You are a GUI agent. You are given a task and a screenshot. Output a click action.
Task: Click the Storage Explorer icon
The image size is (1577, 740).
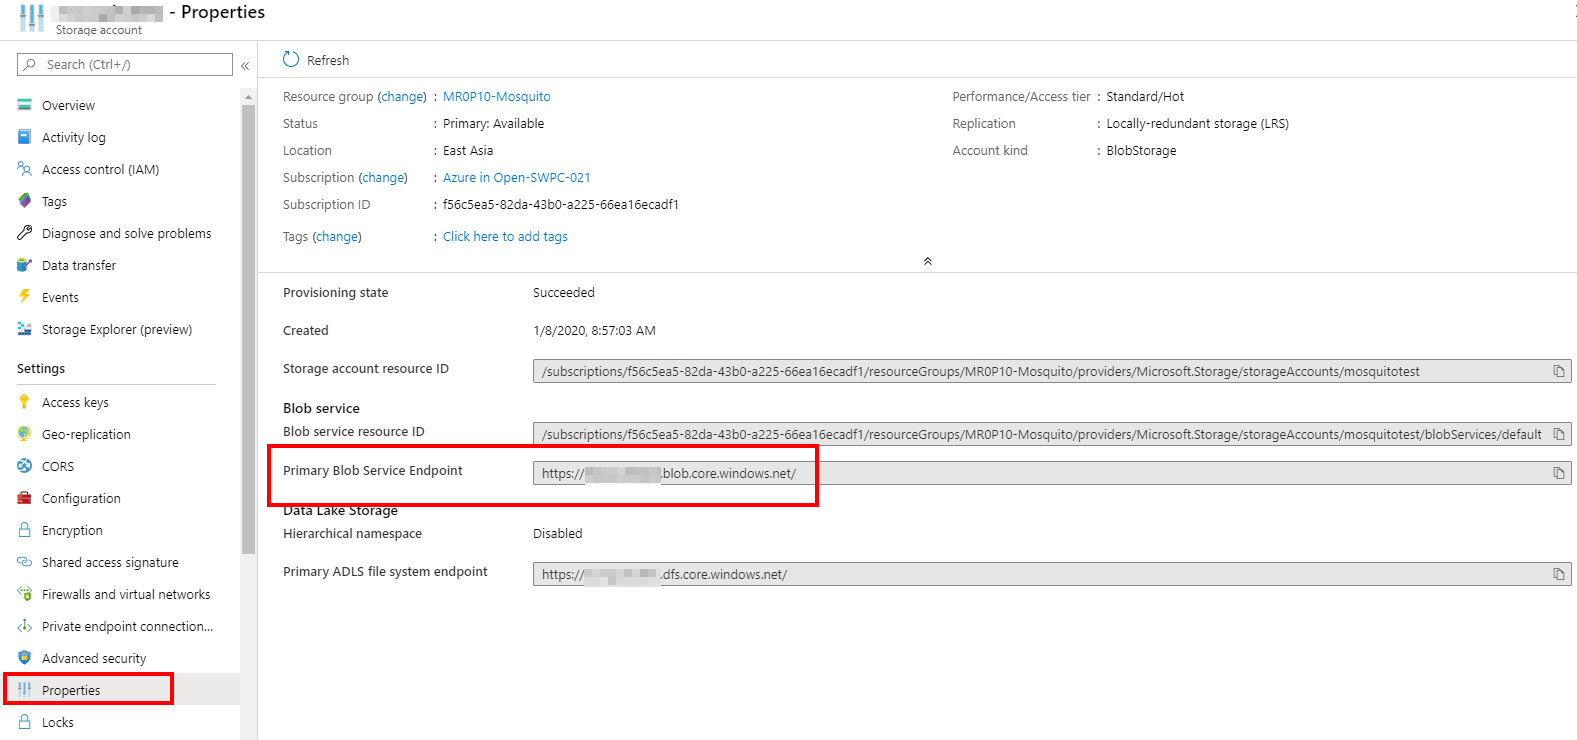point(24,329)
